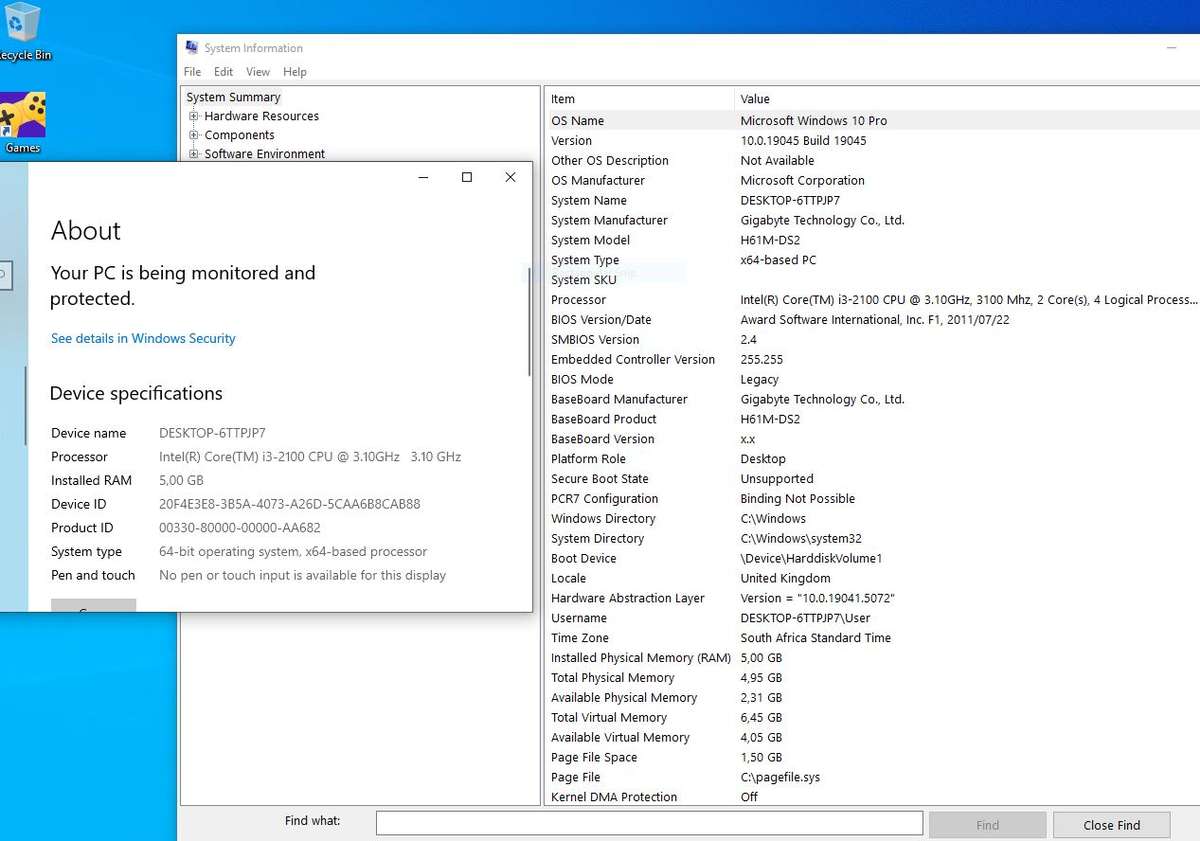
Task: Click the Close Find button
Action: pos(1111,825)
